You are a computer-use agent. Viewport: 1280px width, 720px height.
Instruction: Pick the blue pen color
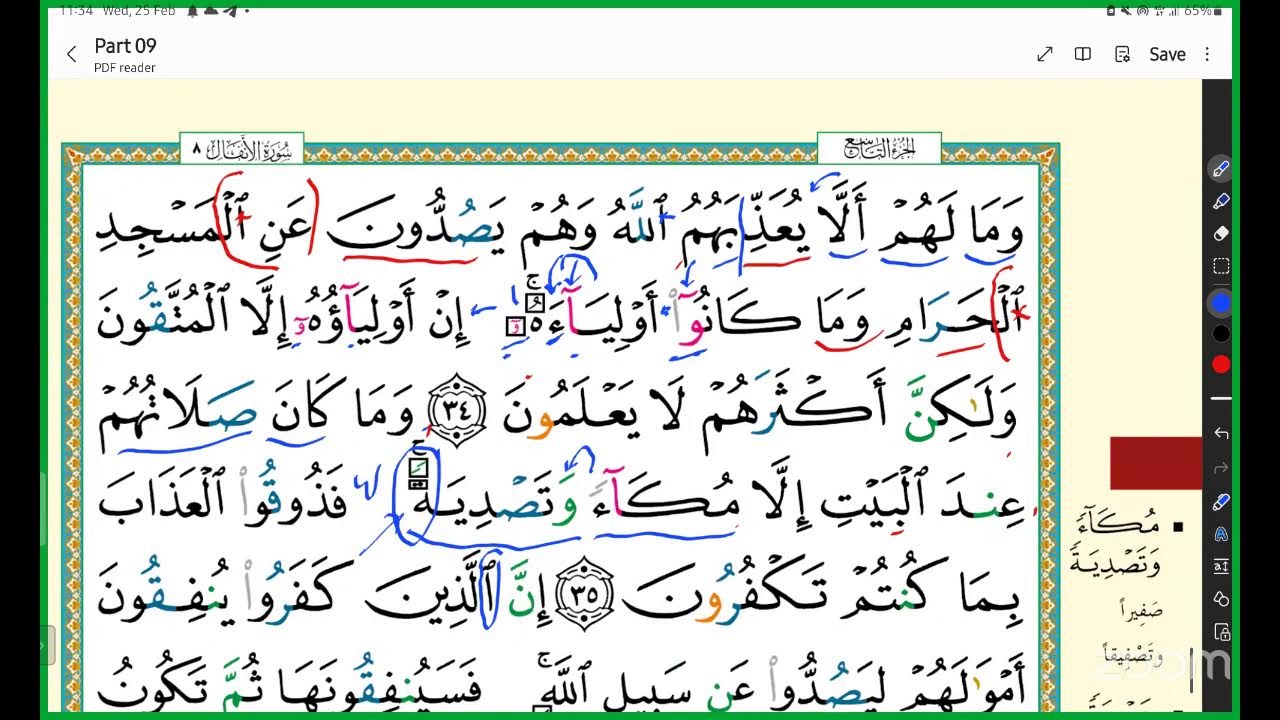1221,302
